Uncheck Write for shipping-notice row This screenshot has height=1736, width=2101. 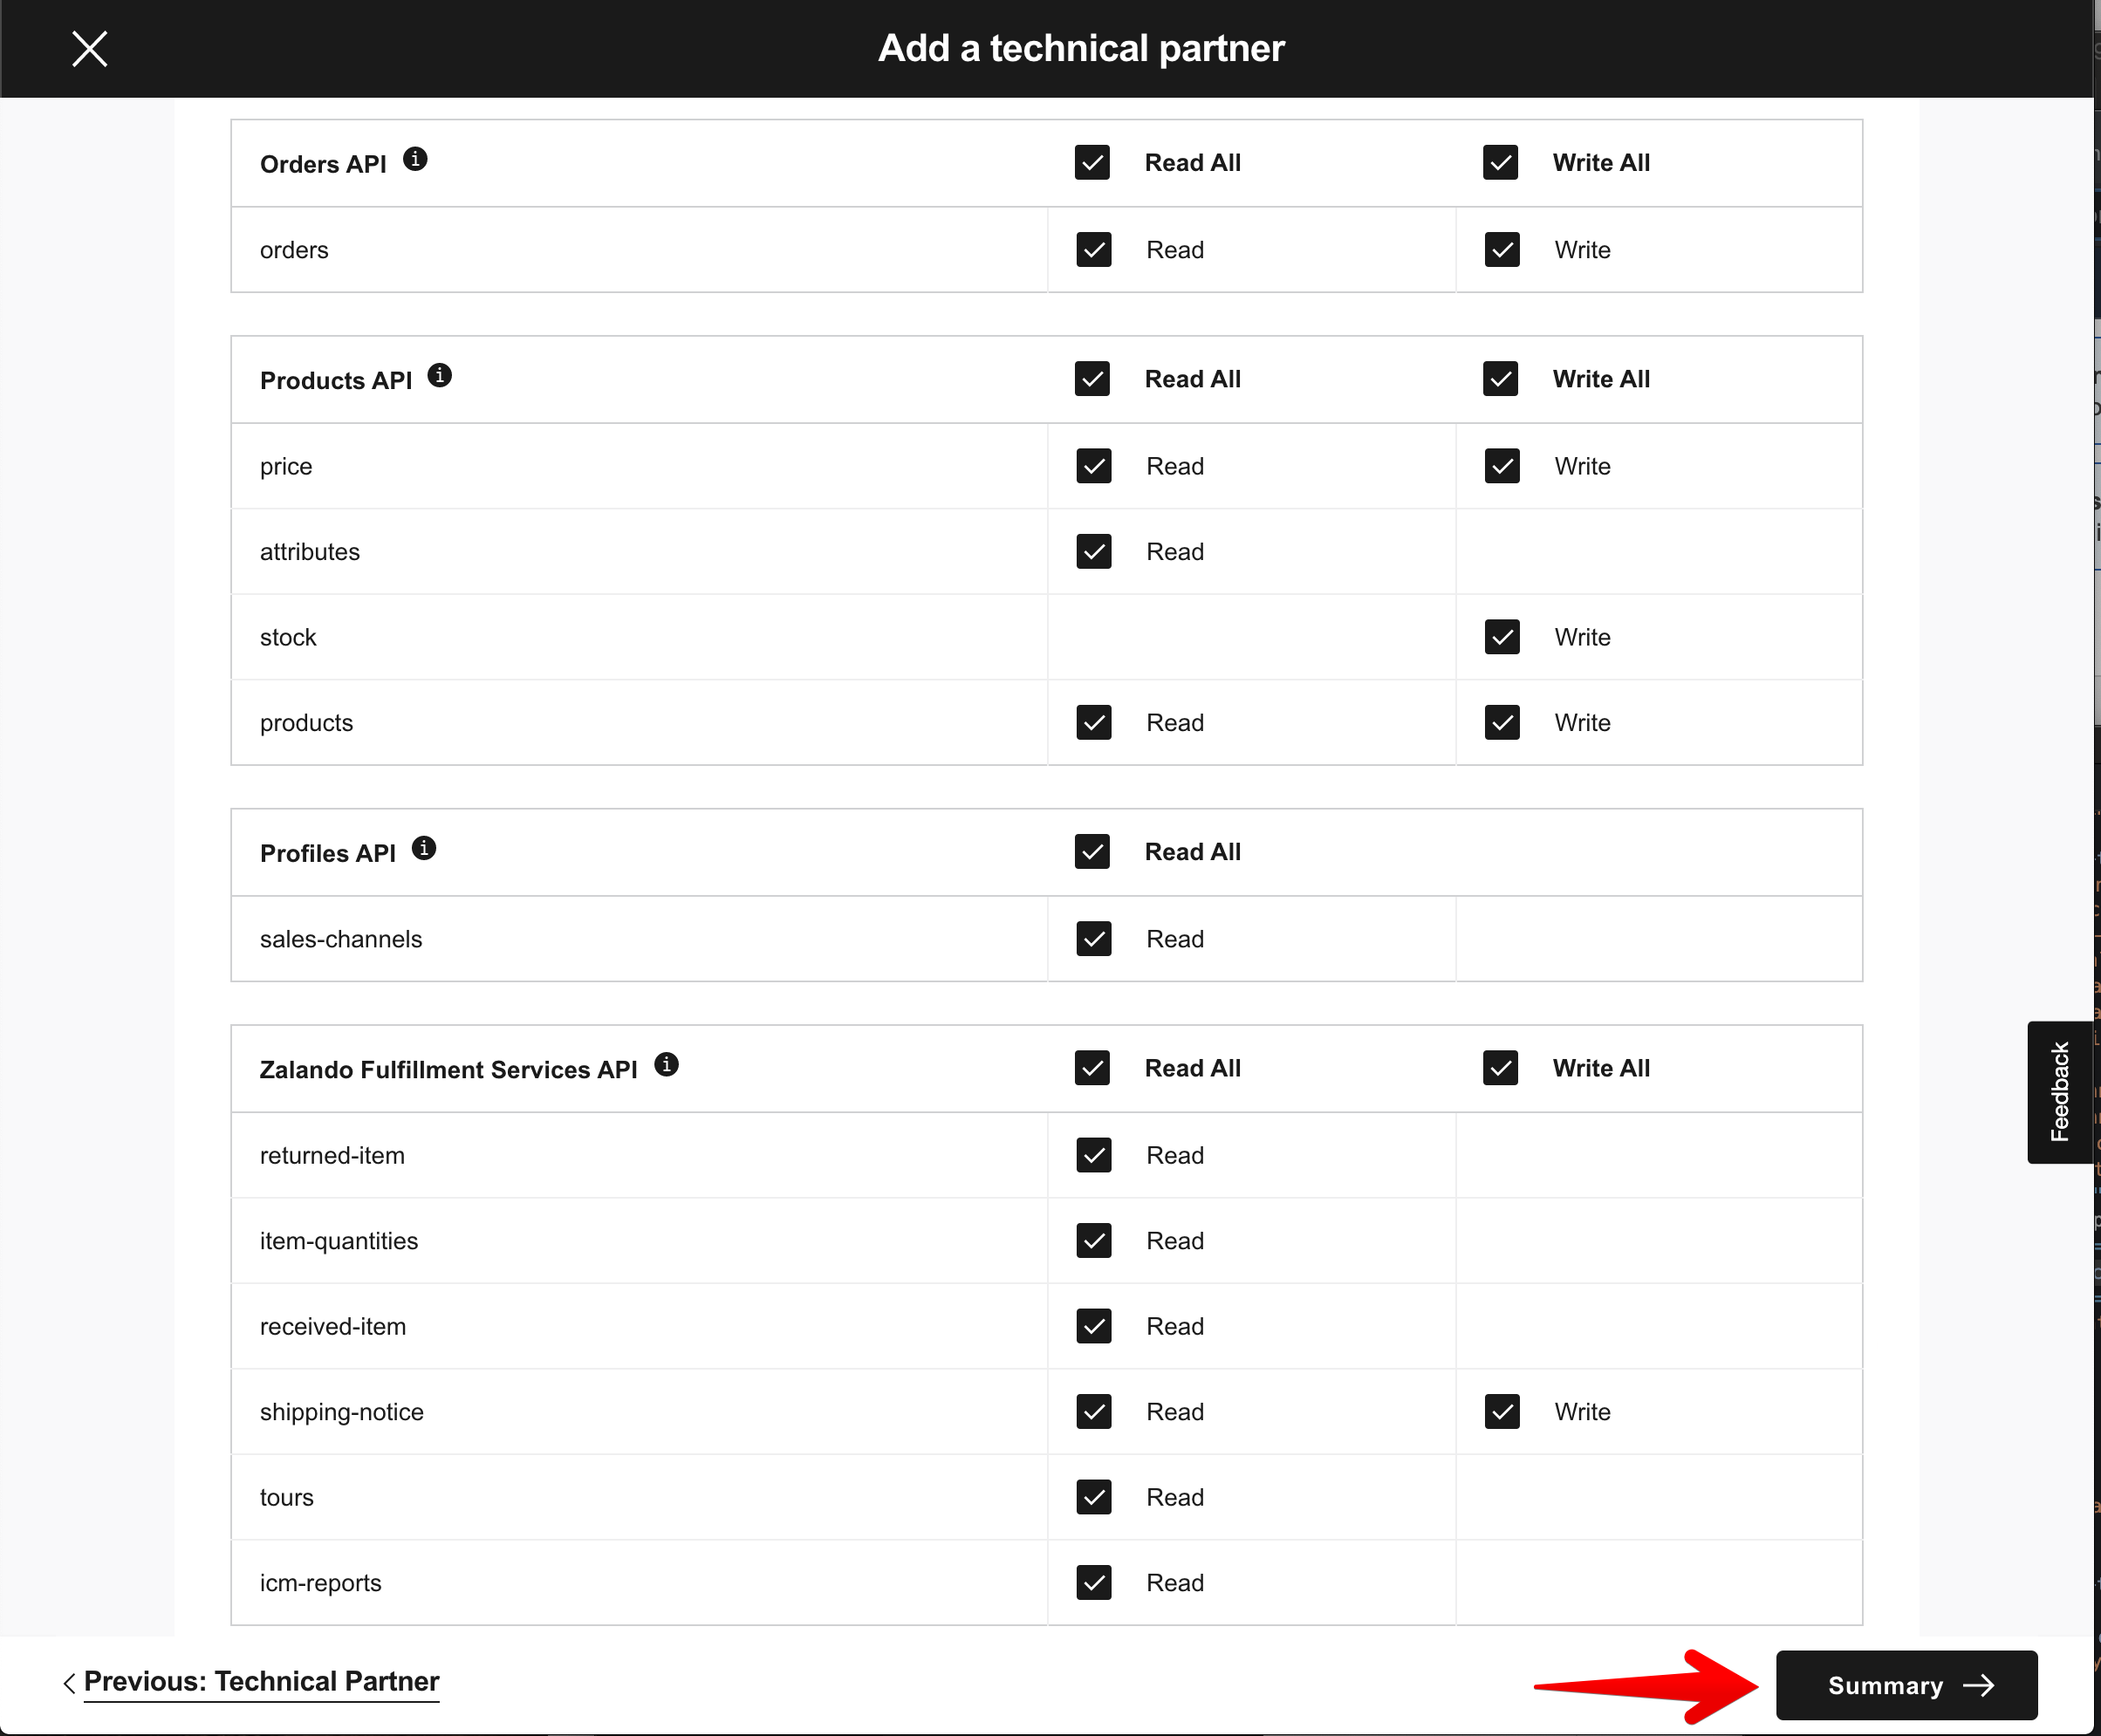[1502, 1412]
